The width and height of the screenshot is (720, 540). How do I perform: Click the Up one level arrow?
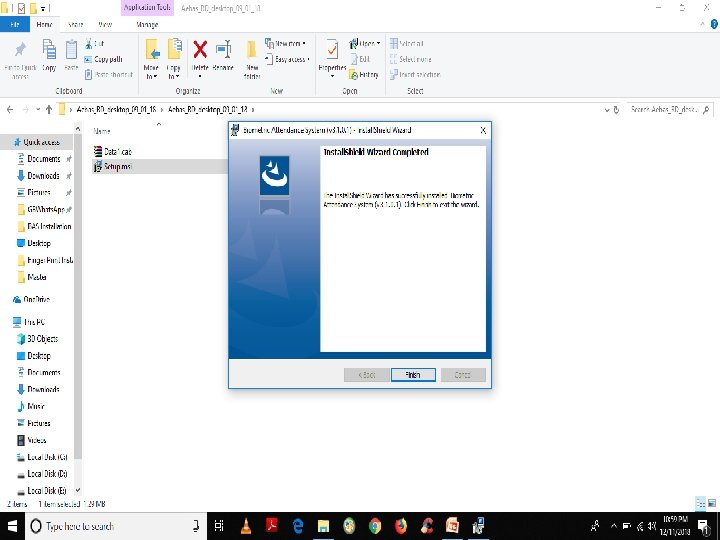tap(49, 110)
